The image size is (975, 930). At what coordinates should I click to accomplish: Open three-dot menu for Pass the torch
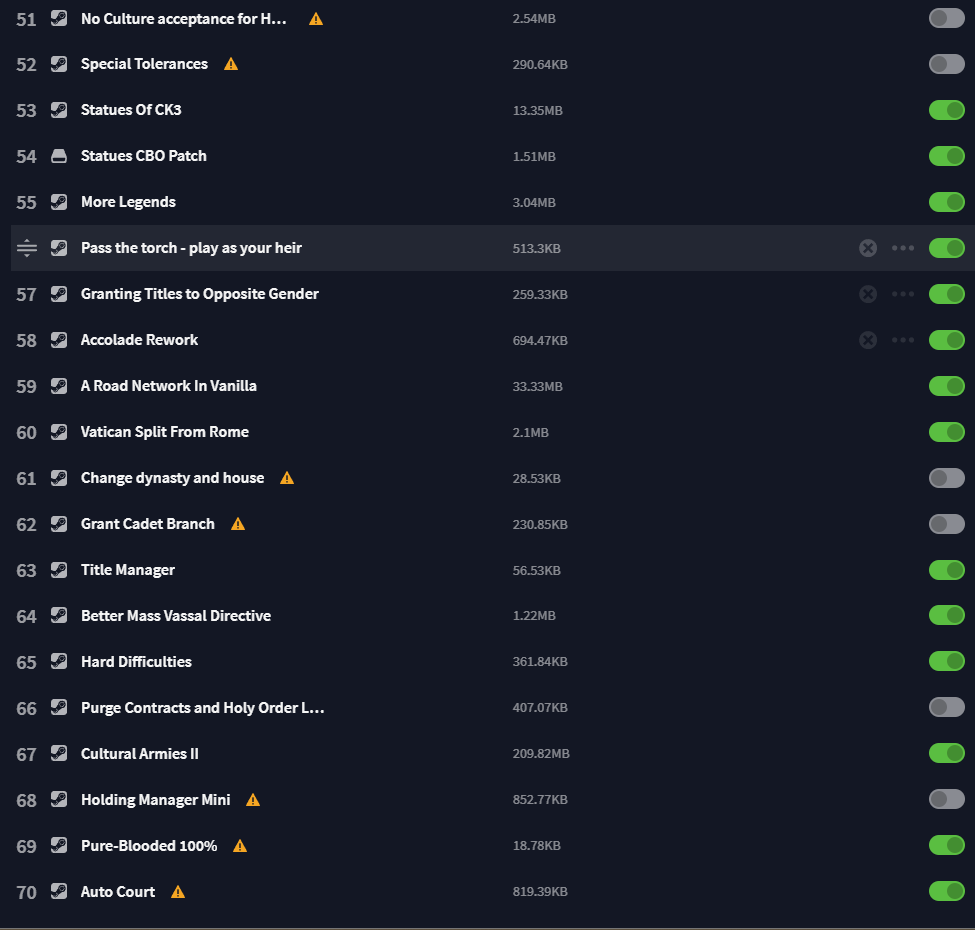903,248
